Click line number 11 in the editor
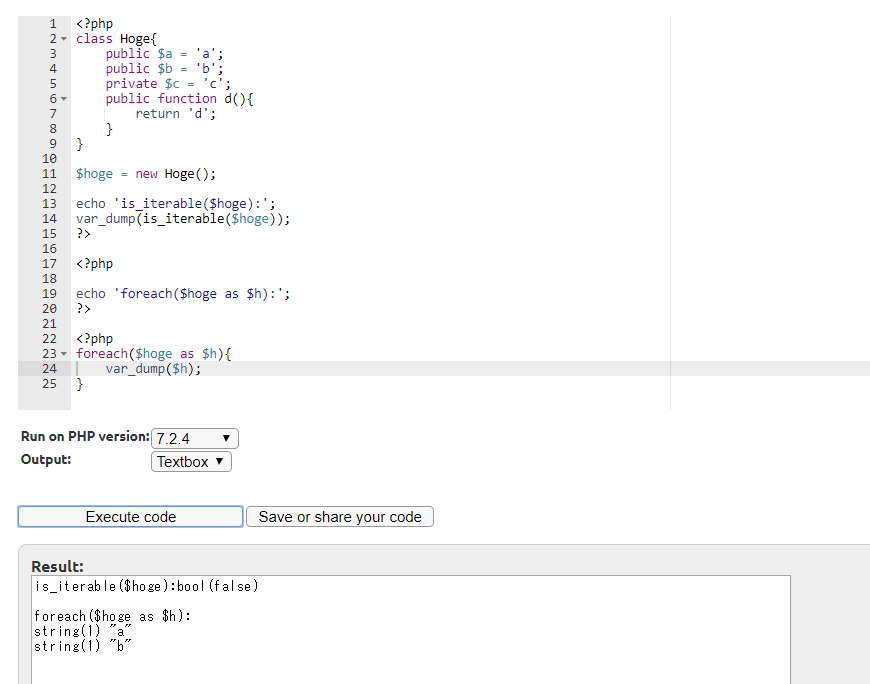The image size is (870, 684). 49,173
